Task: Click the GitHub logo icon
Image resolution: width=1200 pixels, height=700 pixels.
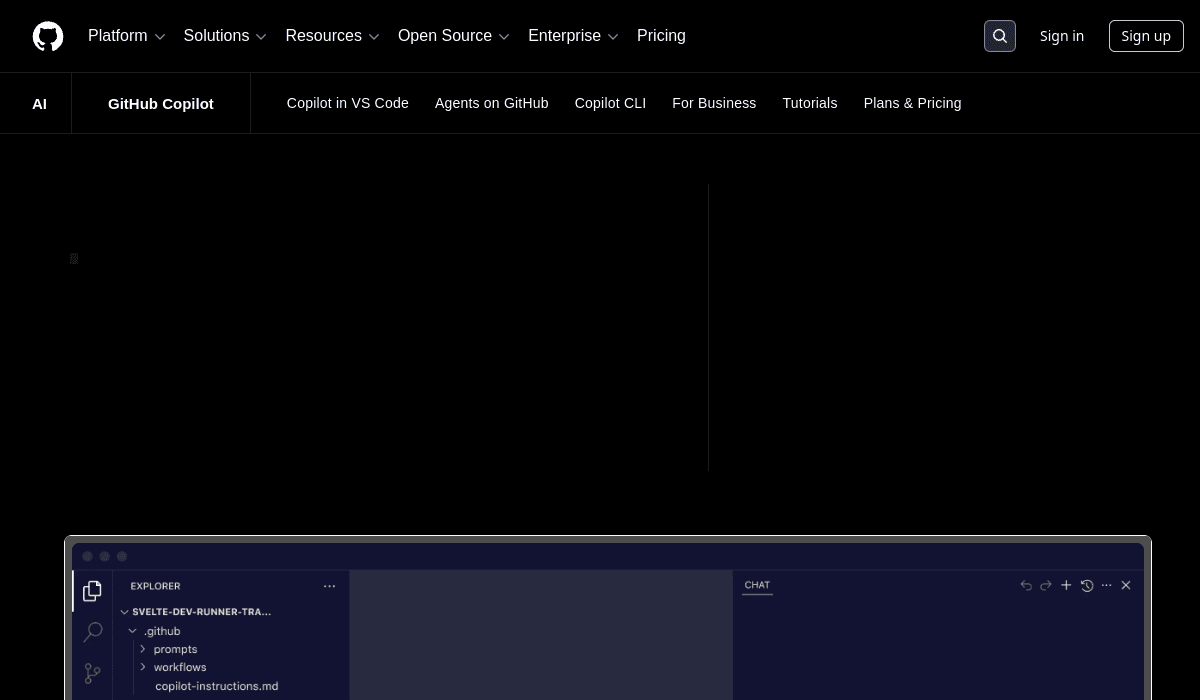Action: [48, 36]
